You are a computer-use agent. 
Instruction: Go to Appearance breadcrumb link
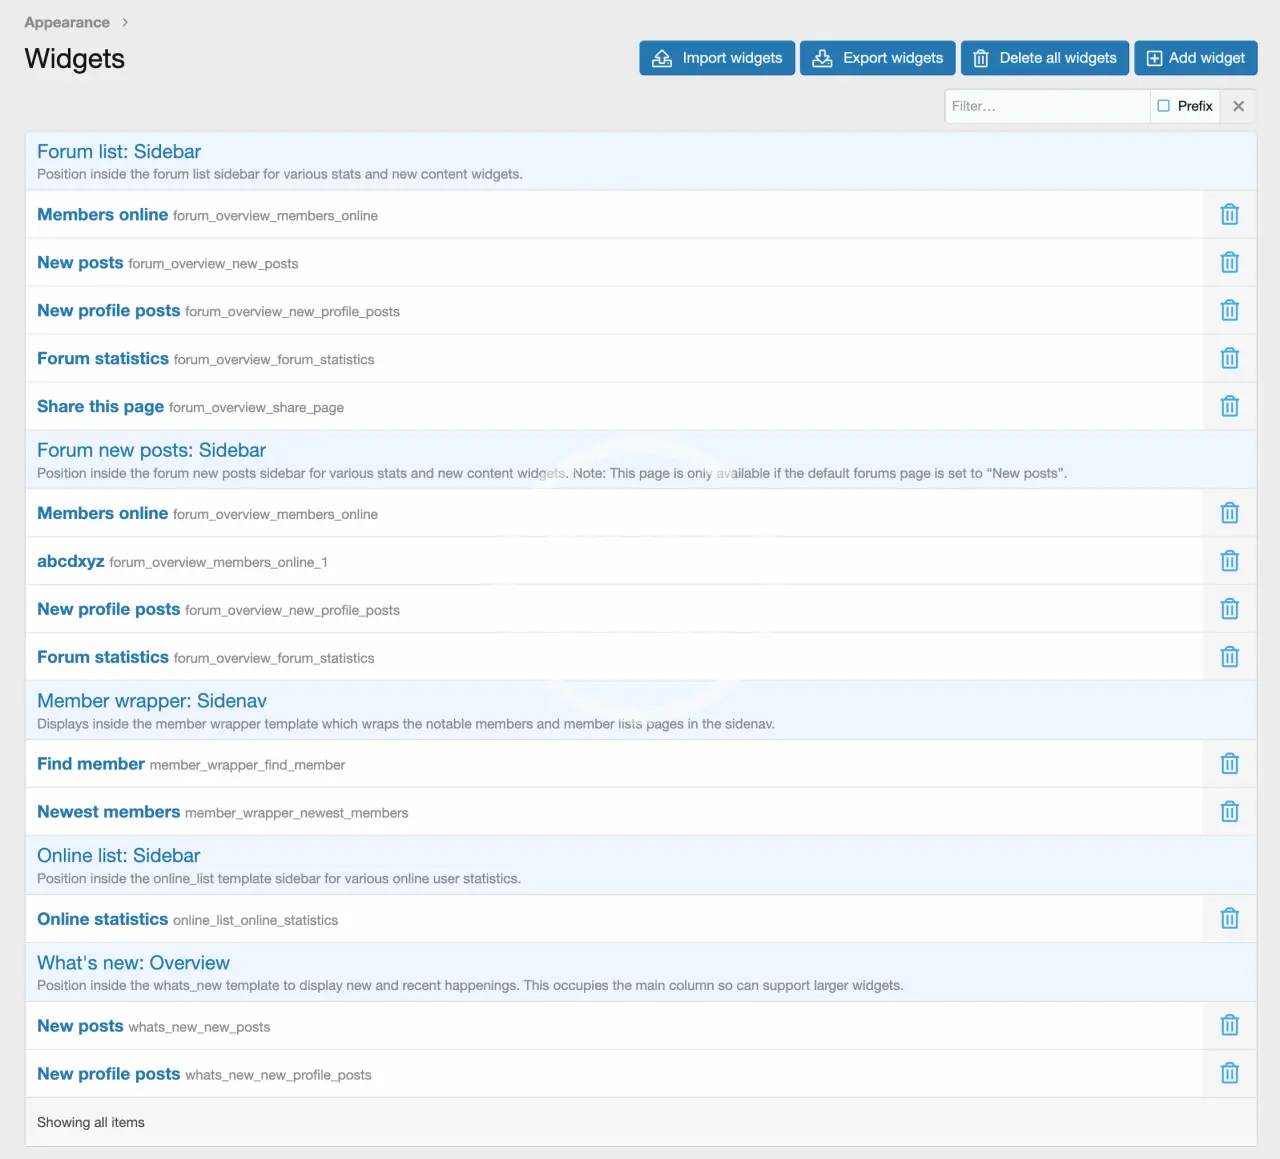coord(67,22)
